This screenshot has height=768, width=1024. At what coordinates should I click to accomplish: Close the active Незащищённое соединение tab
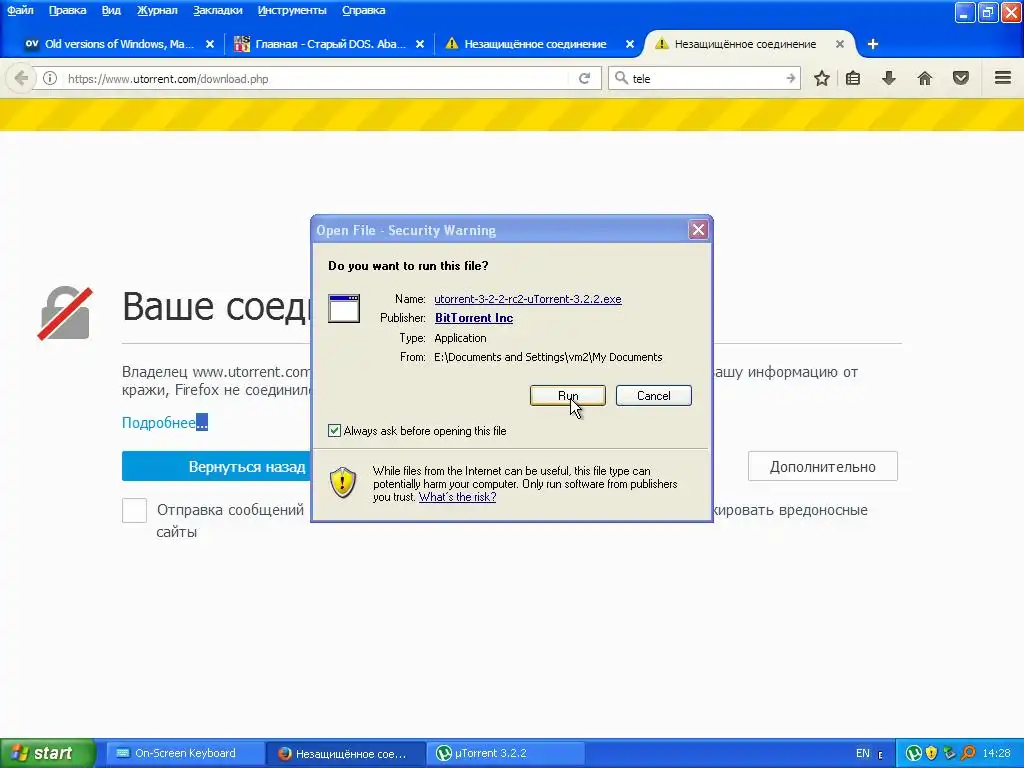click(x=840, y=44)
